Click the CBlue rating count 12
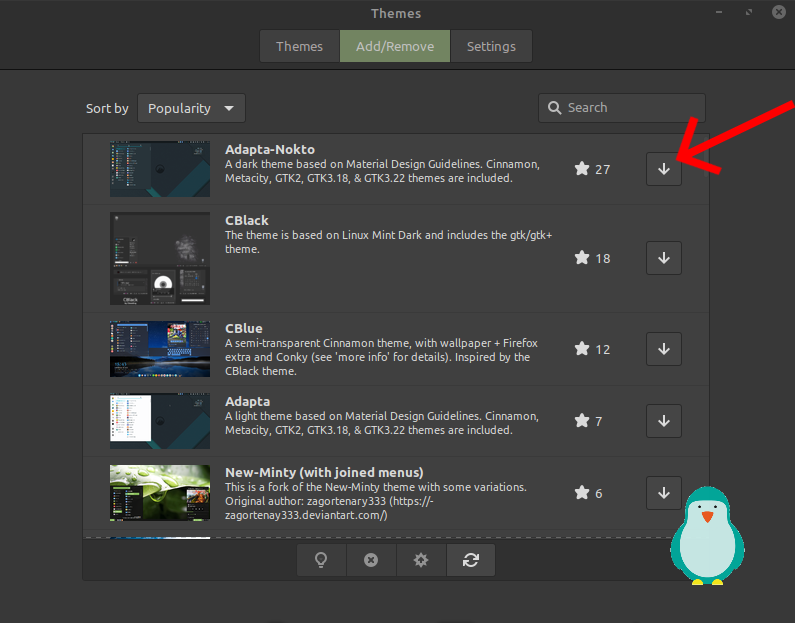This screenshot has height=623, width=795. 602,349
